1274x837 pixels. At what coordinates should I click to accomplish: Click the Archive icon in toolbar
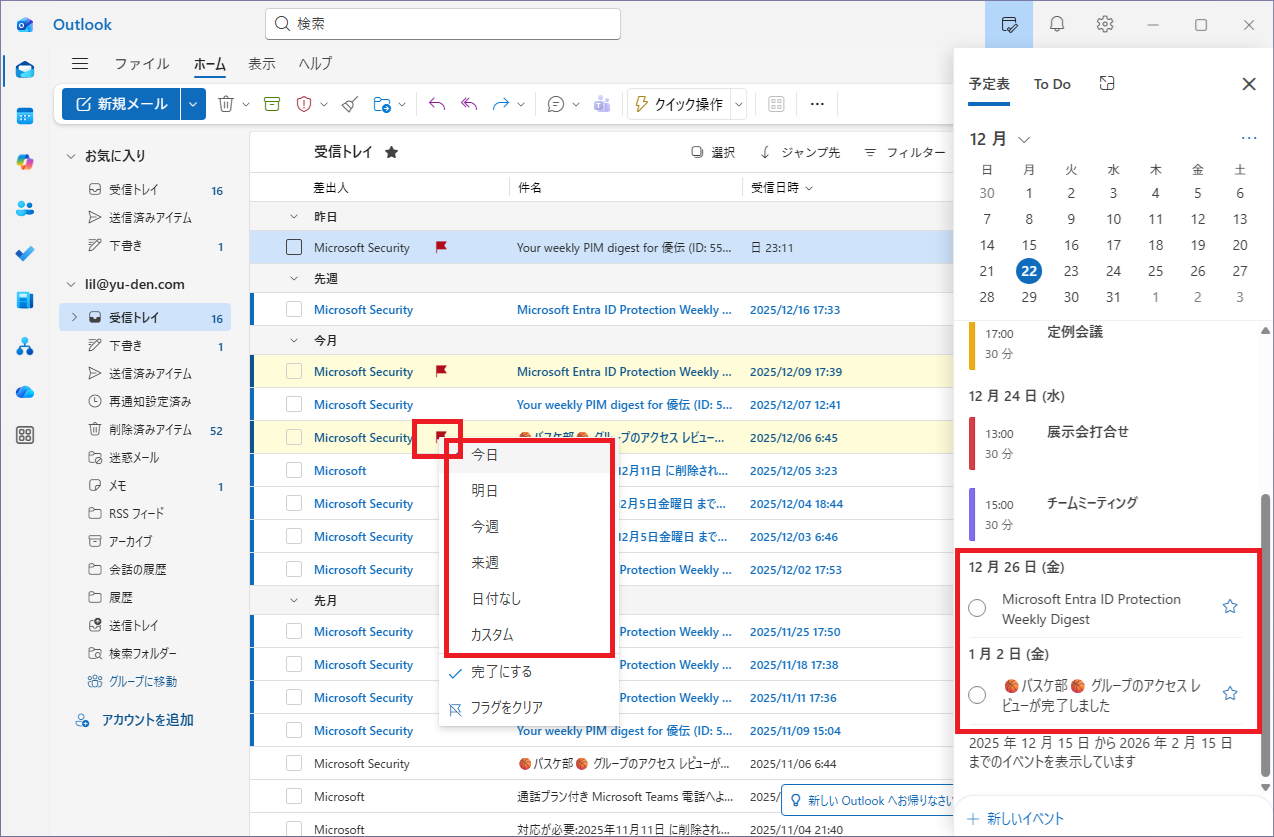coord(272,104)
